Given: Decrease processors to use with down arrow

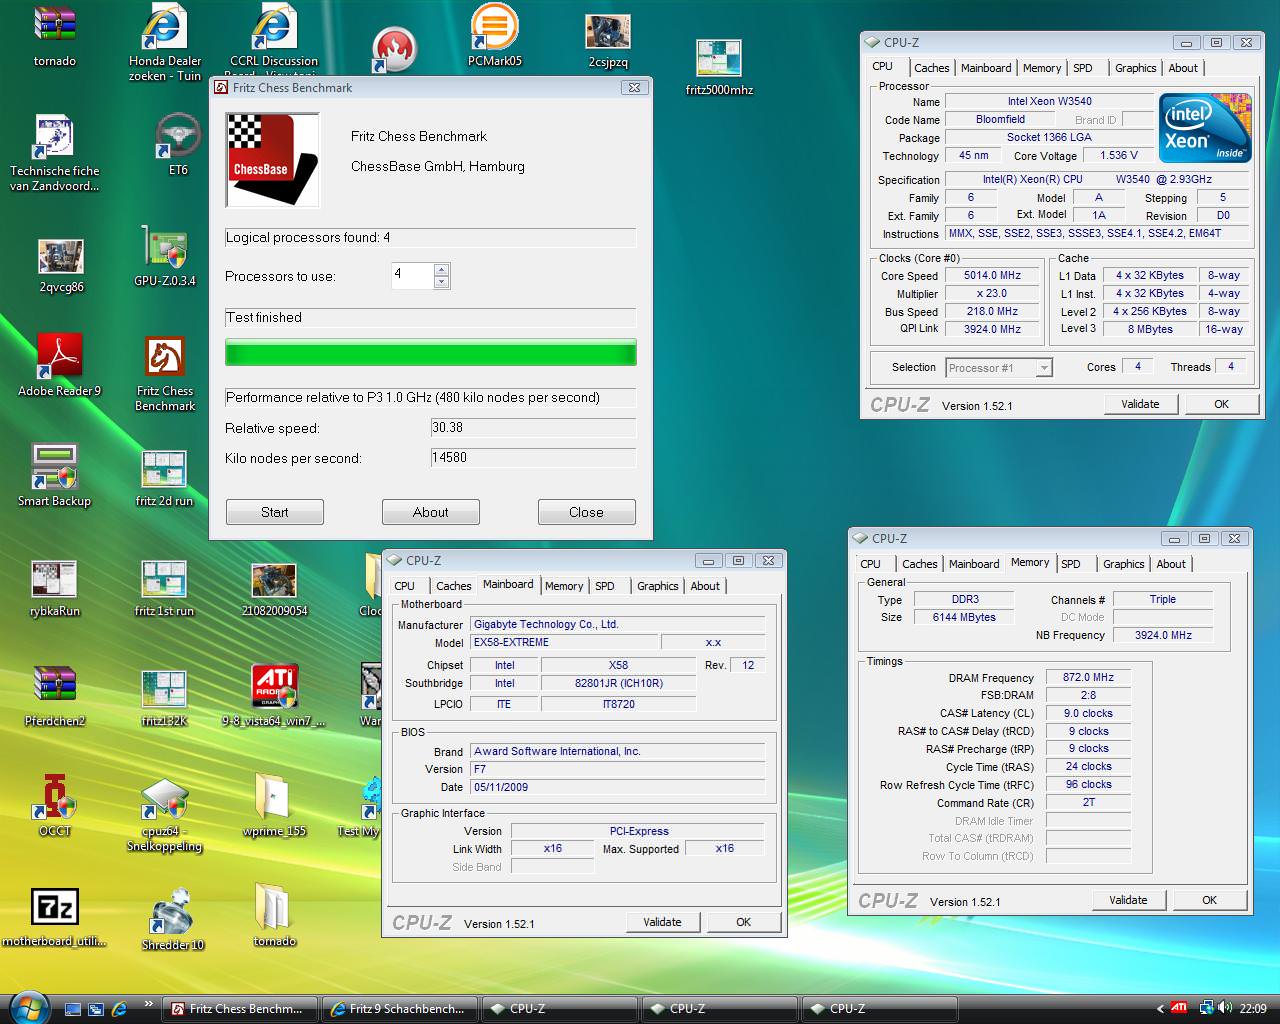Looking at the screenshot, I should (x=442, y=282).
